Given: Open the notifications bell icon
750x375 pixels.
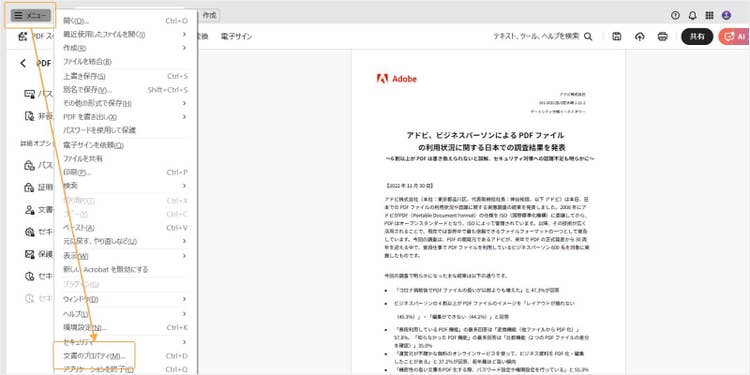Looking at the screenshot, I should click(692, 15).
